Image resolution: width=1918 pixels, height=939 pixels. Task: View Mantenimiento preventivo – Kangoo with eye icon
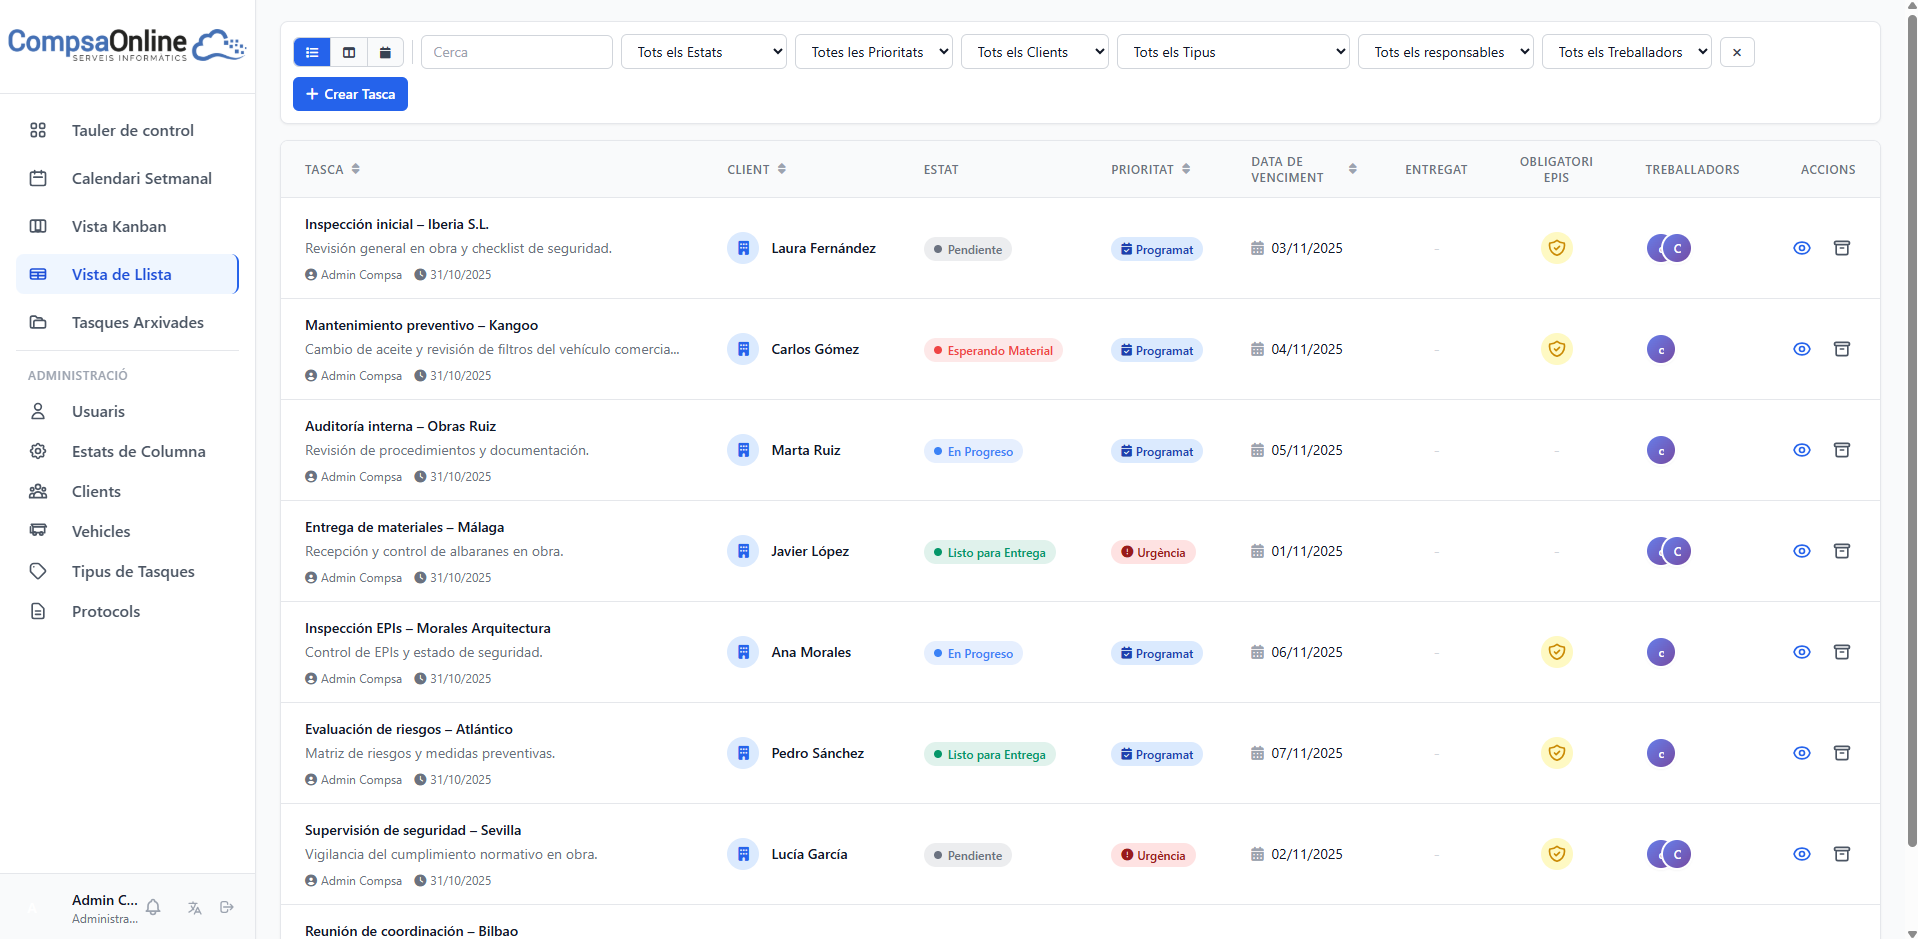1802,349
